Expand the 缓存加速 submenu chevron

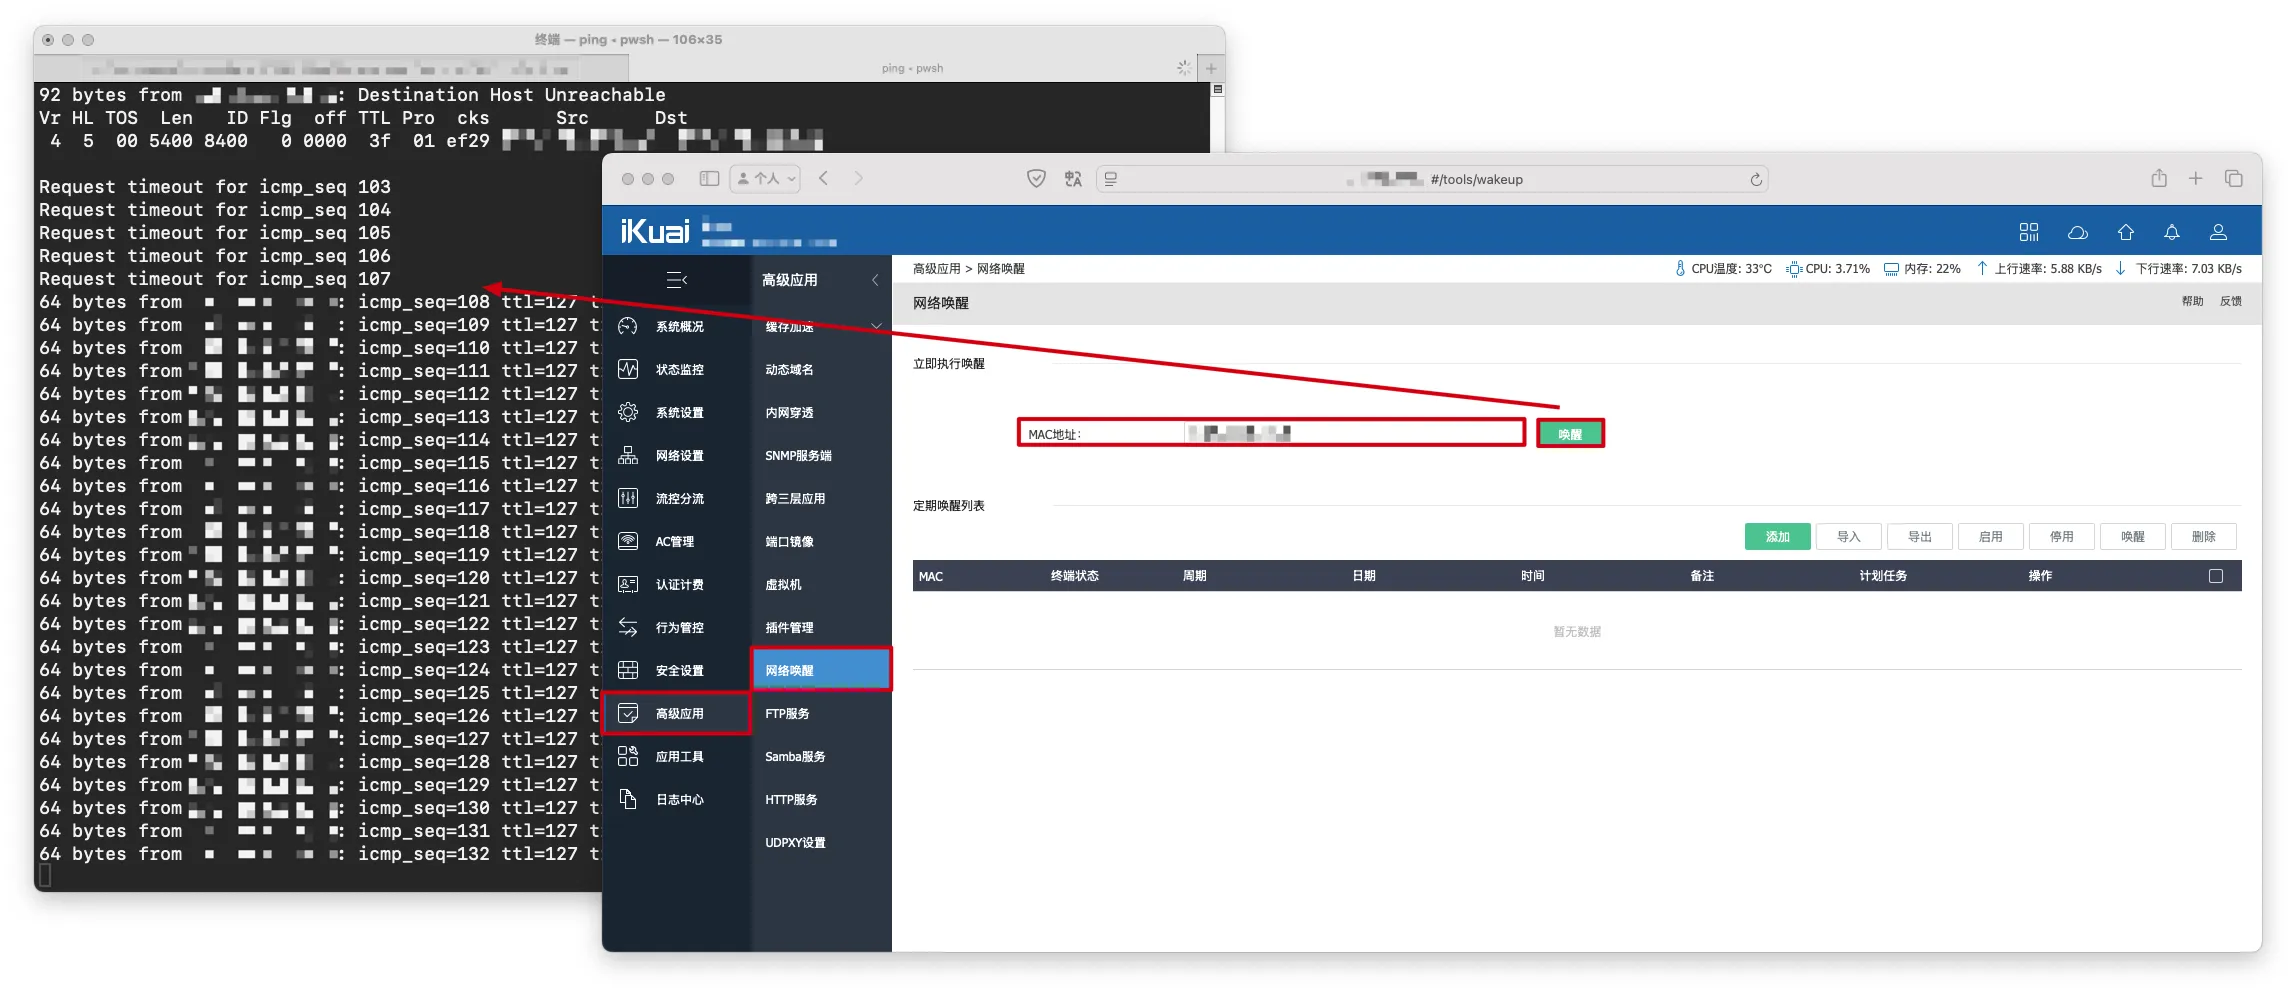pos(876,326)
